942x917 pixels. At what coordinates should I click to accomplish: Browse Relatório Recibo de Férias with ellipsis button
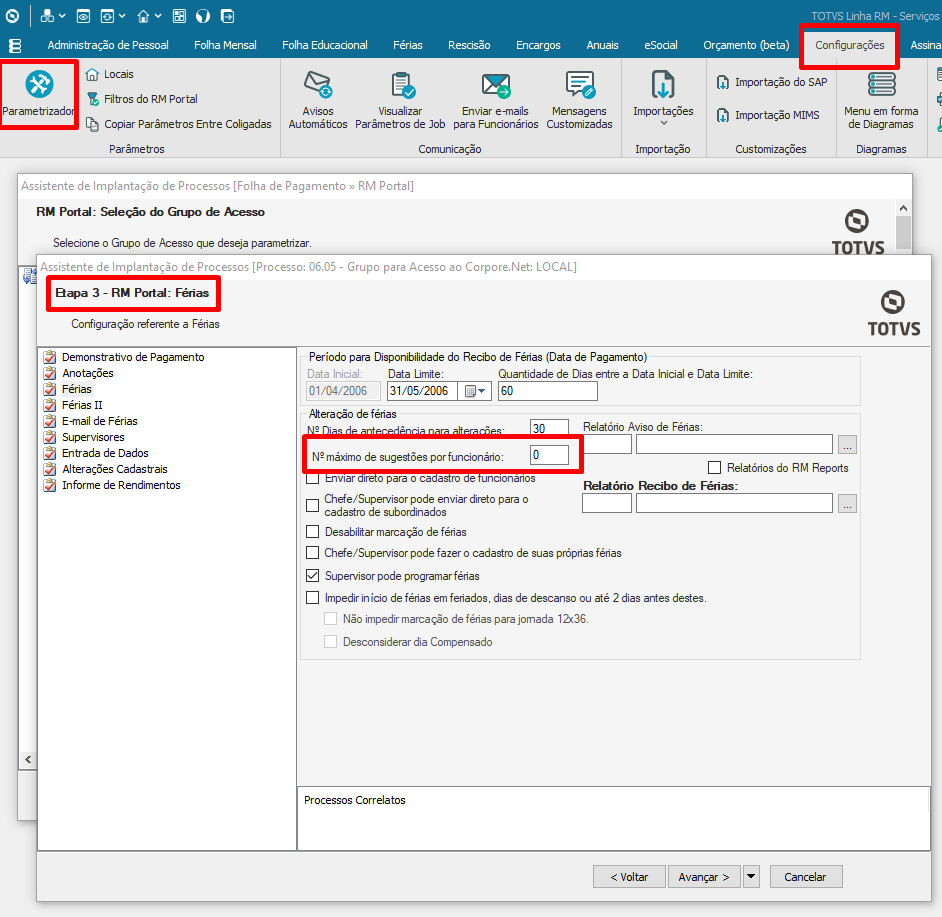coord(847,504)
